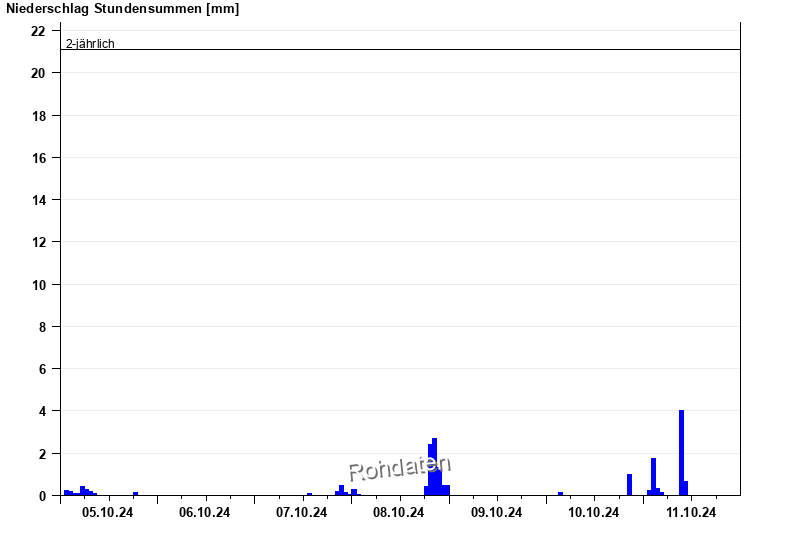800x550 pixels.
Task: Click the y-axis value 0
Action: coord(41,495)
